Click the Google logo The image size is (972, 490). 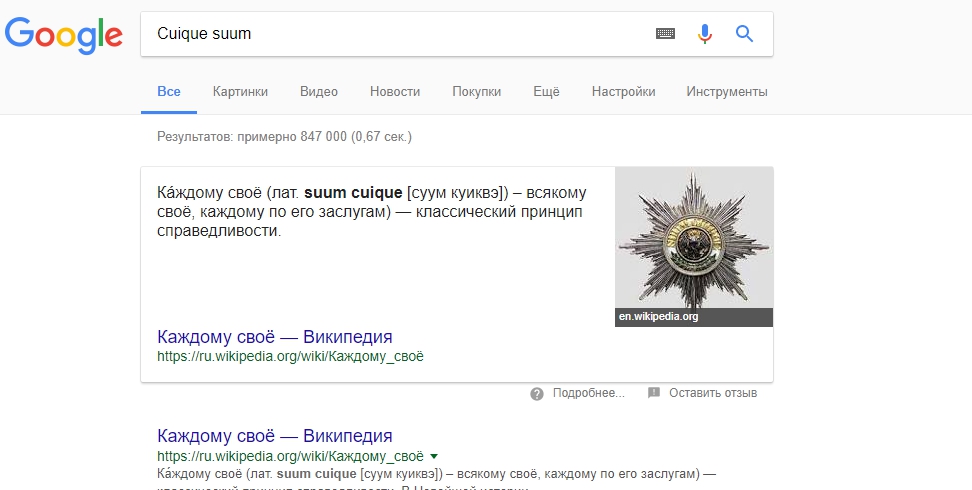pyautogui.click(x=63, y=35)
